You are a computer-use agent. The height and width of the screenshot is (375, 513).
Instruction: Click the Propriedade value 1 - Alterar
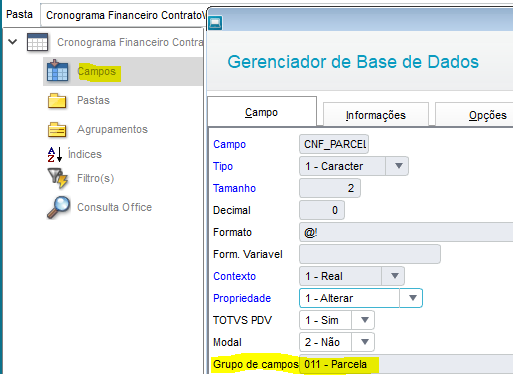[x=329, y=298]
